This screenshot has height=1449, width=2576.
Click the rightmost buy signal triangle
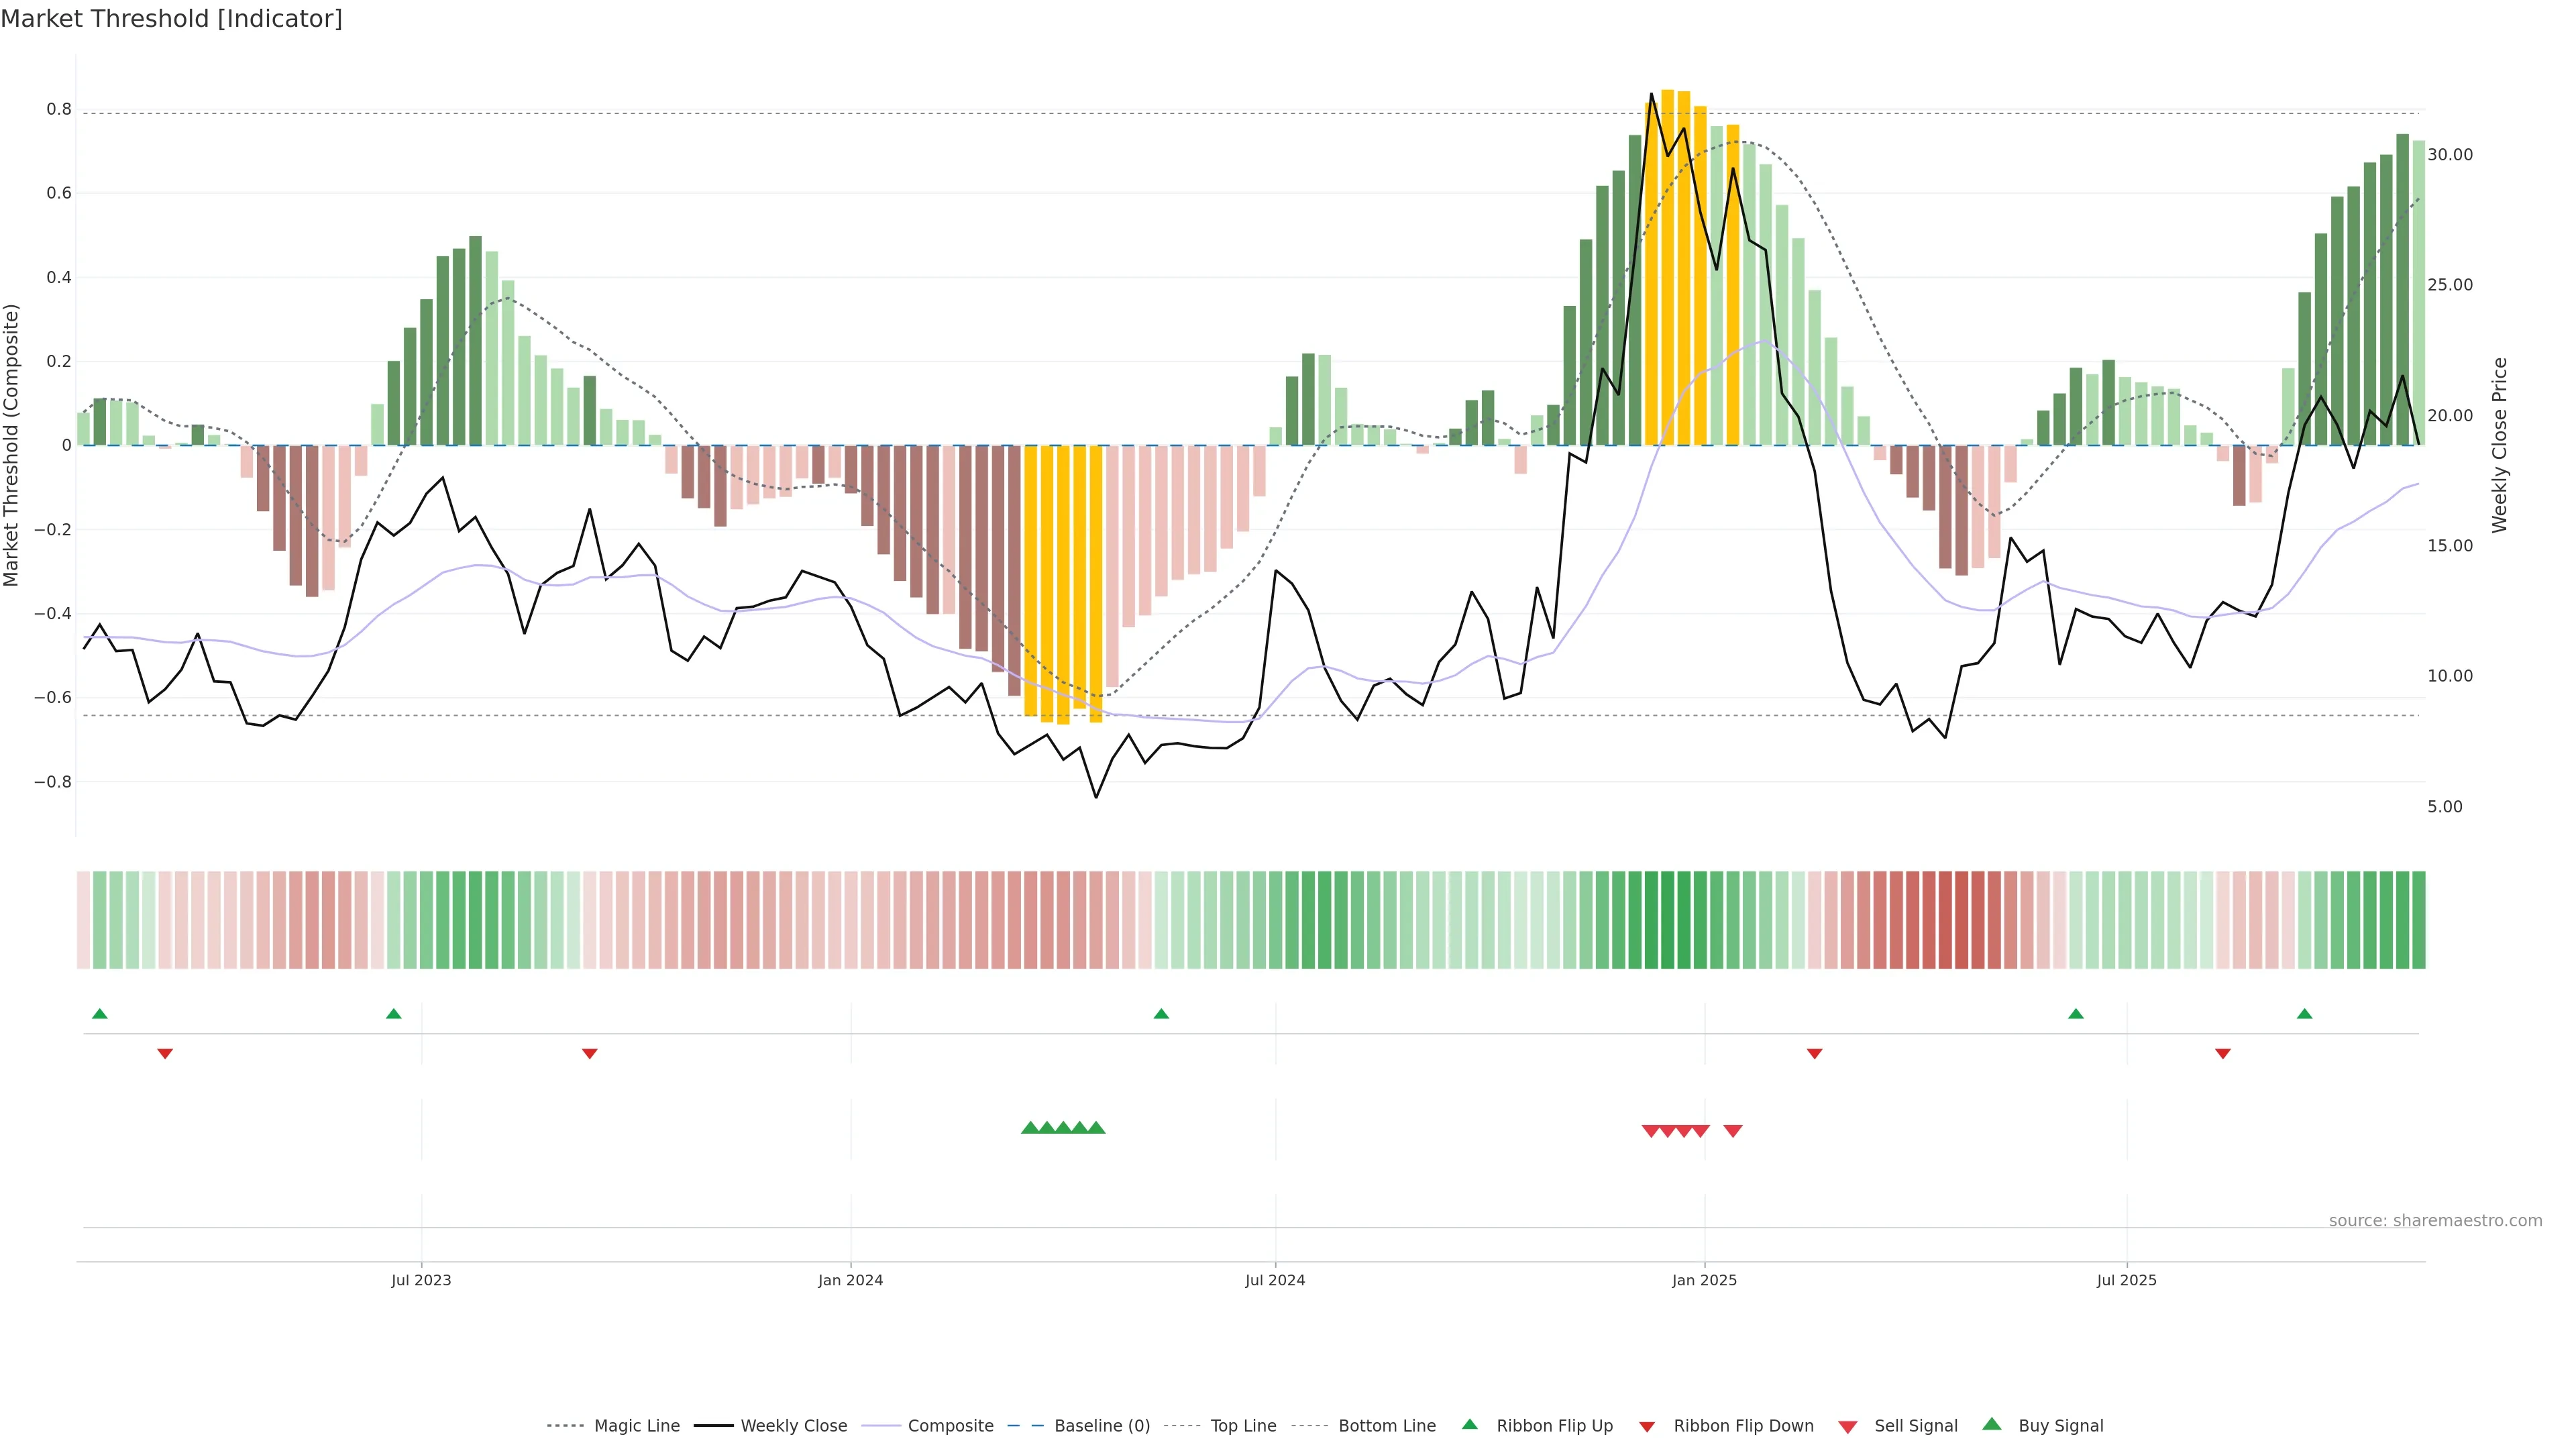tap(1096, 1128)
